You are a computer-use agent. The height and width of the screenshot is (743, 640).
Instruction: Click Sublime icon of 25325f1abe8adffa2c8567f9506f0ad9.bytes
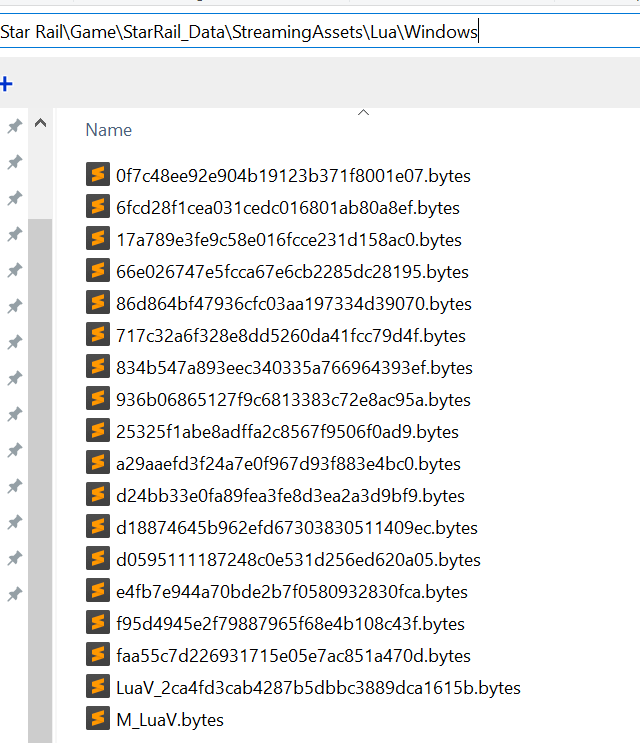point(98,430)
